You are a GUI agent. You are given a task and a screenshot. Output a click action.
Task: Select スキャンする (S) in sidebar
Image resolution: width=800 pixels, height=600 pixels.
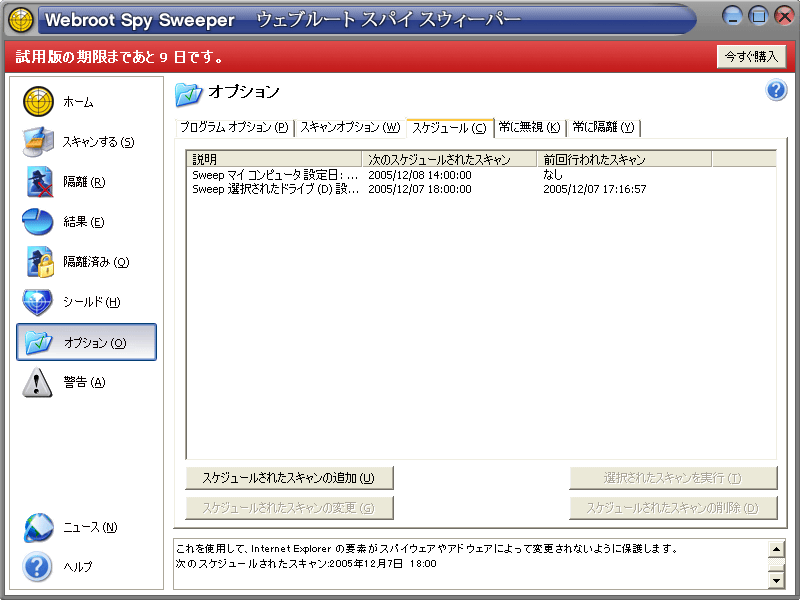[98, 142]
